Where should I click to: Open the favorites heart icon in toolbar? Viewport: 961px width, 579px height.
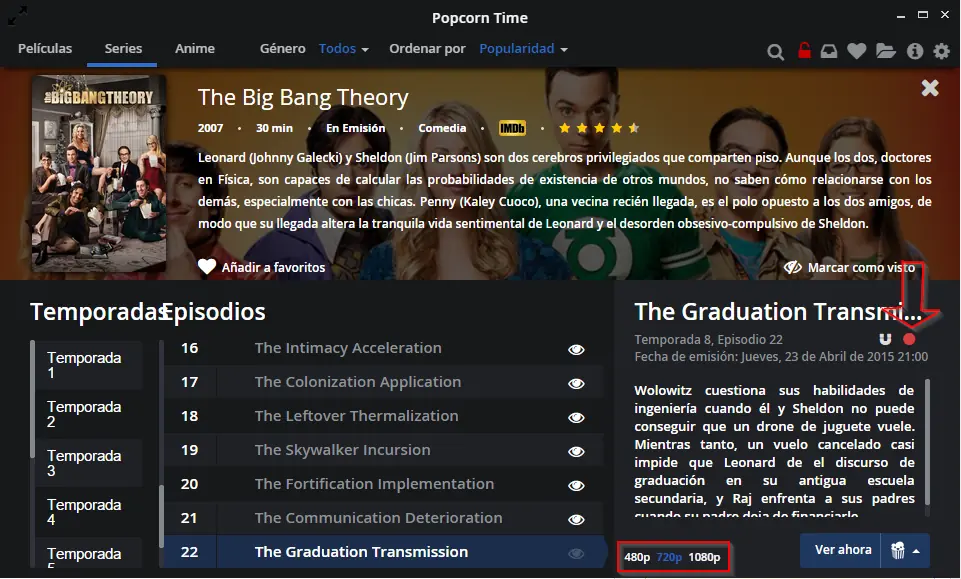tap(857, 51)
